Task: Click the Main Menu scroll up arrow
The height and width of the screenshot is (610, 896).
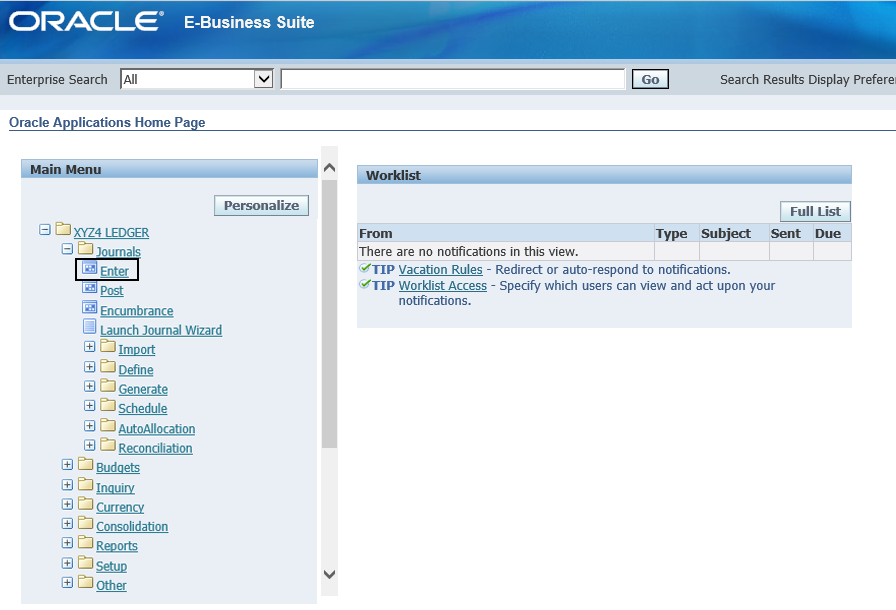Action: coord(329,168)
